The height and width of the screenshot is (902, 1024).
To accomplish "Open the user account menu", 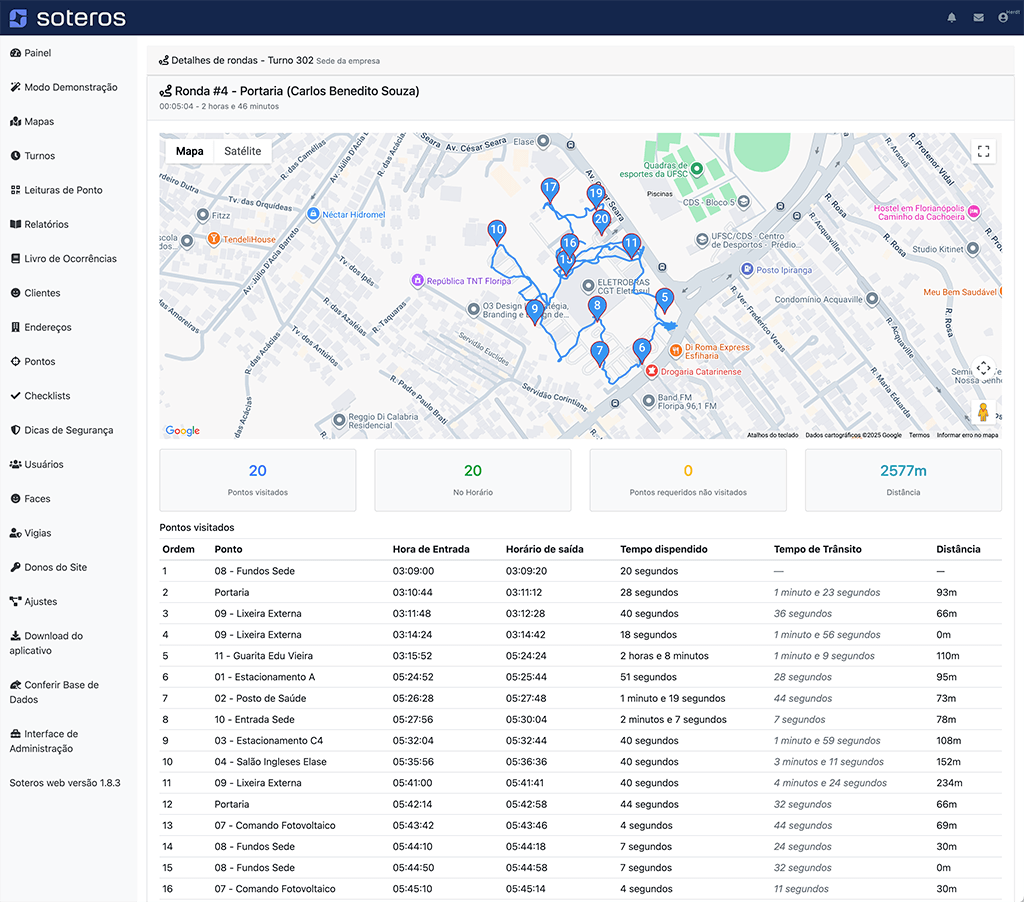I will pyautogui.click(x=1003, y=18).
